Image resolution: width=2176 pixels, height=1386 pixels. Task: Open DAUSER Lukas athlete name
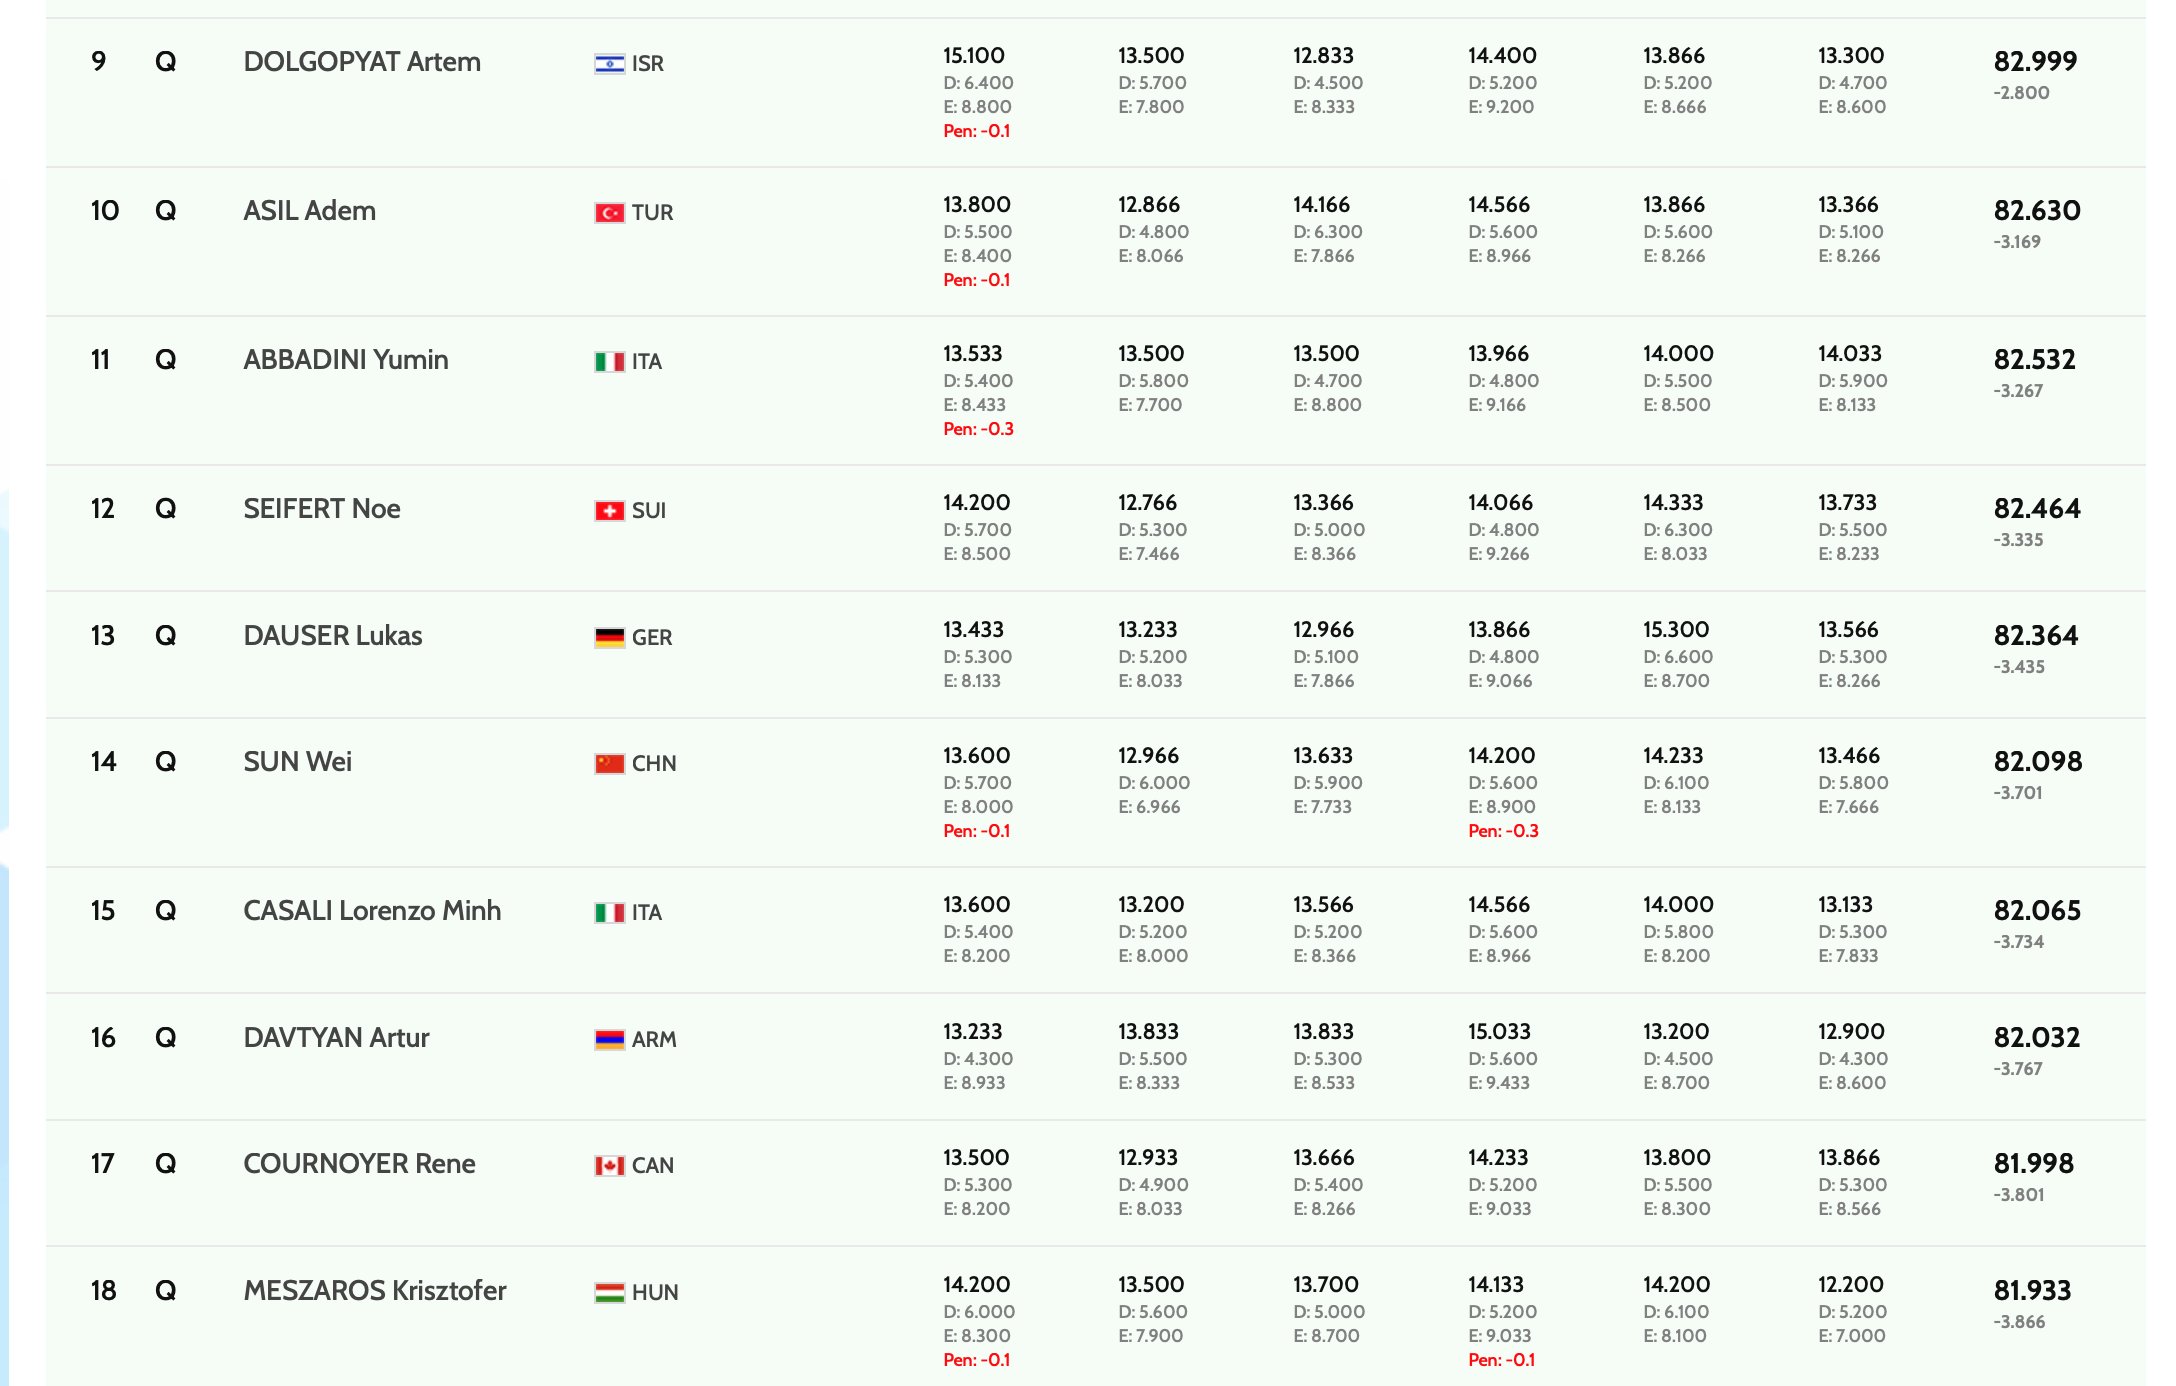click(x=332, y=636)
